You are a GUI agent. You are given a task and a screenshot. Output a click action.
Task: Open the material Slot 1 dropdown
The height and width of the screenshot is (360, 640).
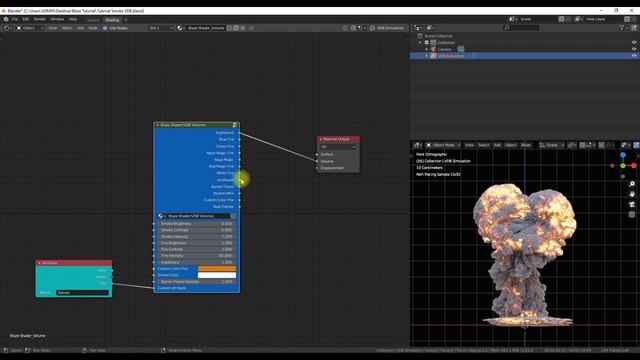pyautogui.click(x=161, y=28)
